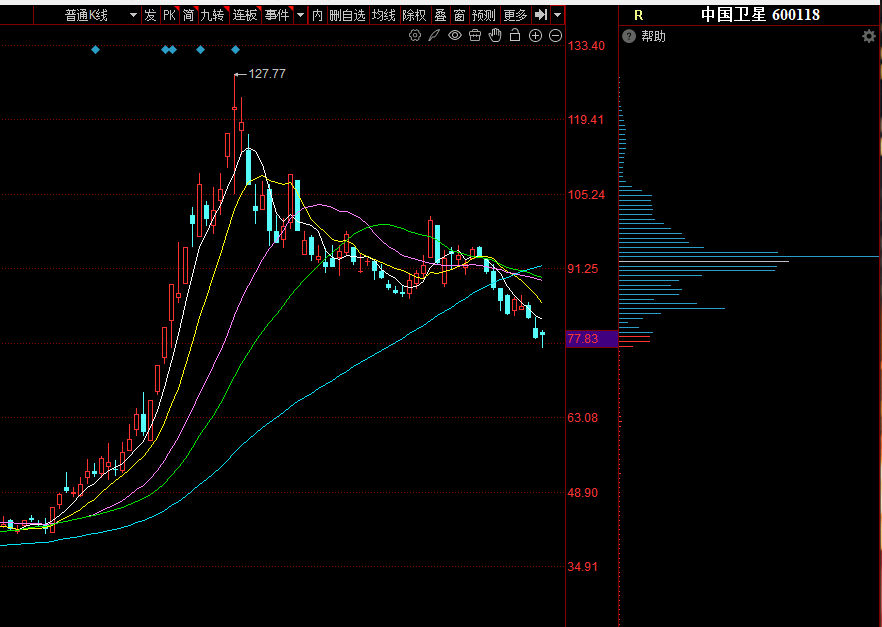Click the 105.24 price axis label
882x627 pixels.
[x=586, y=195]
